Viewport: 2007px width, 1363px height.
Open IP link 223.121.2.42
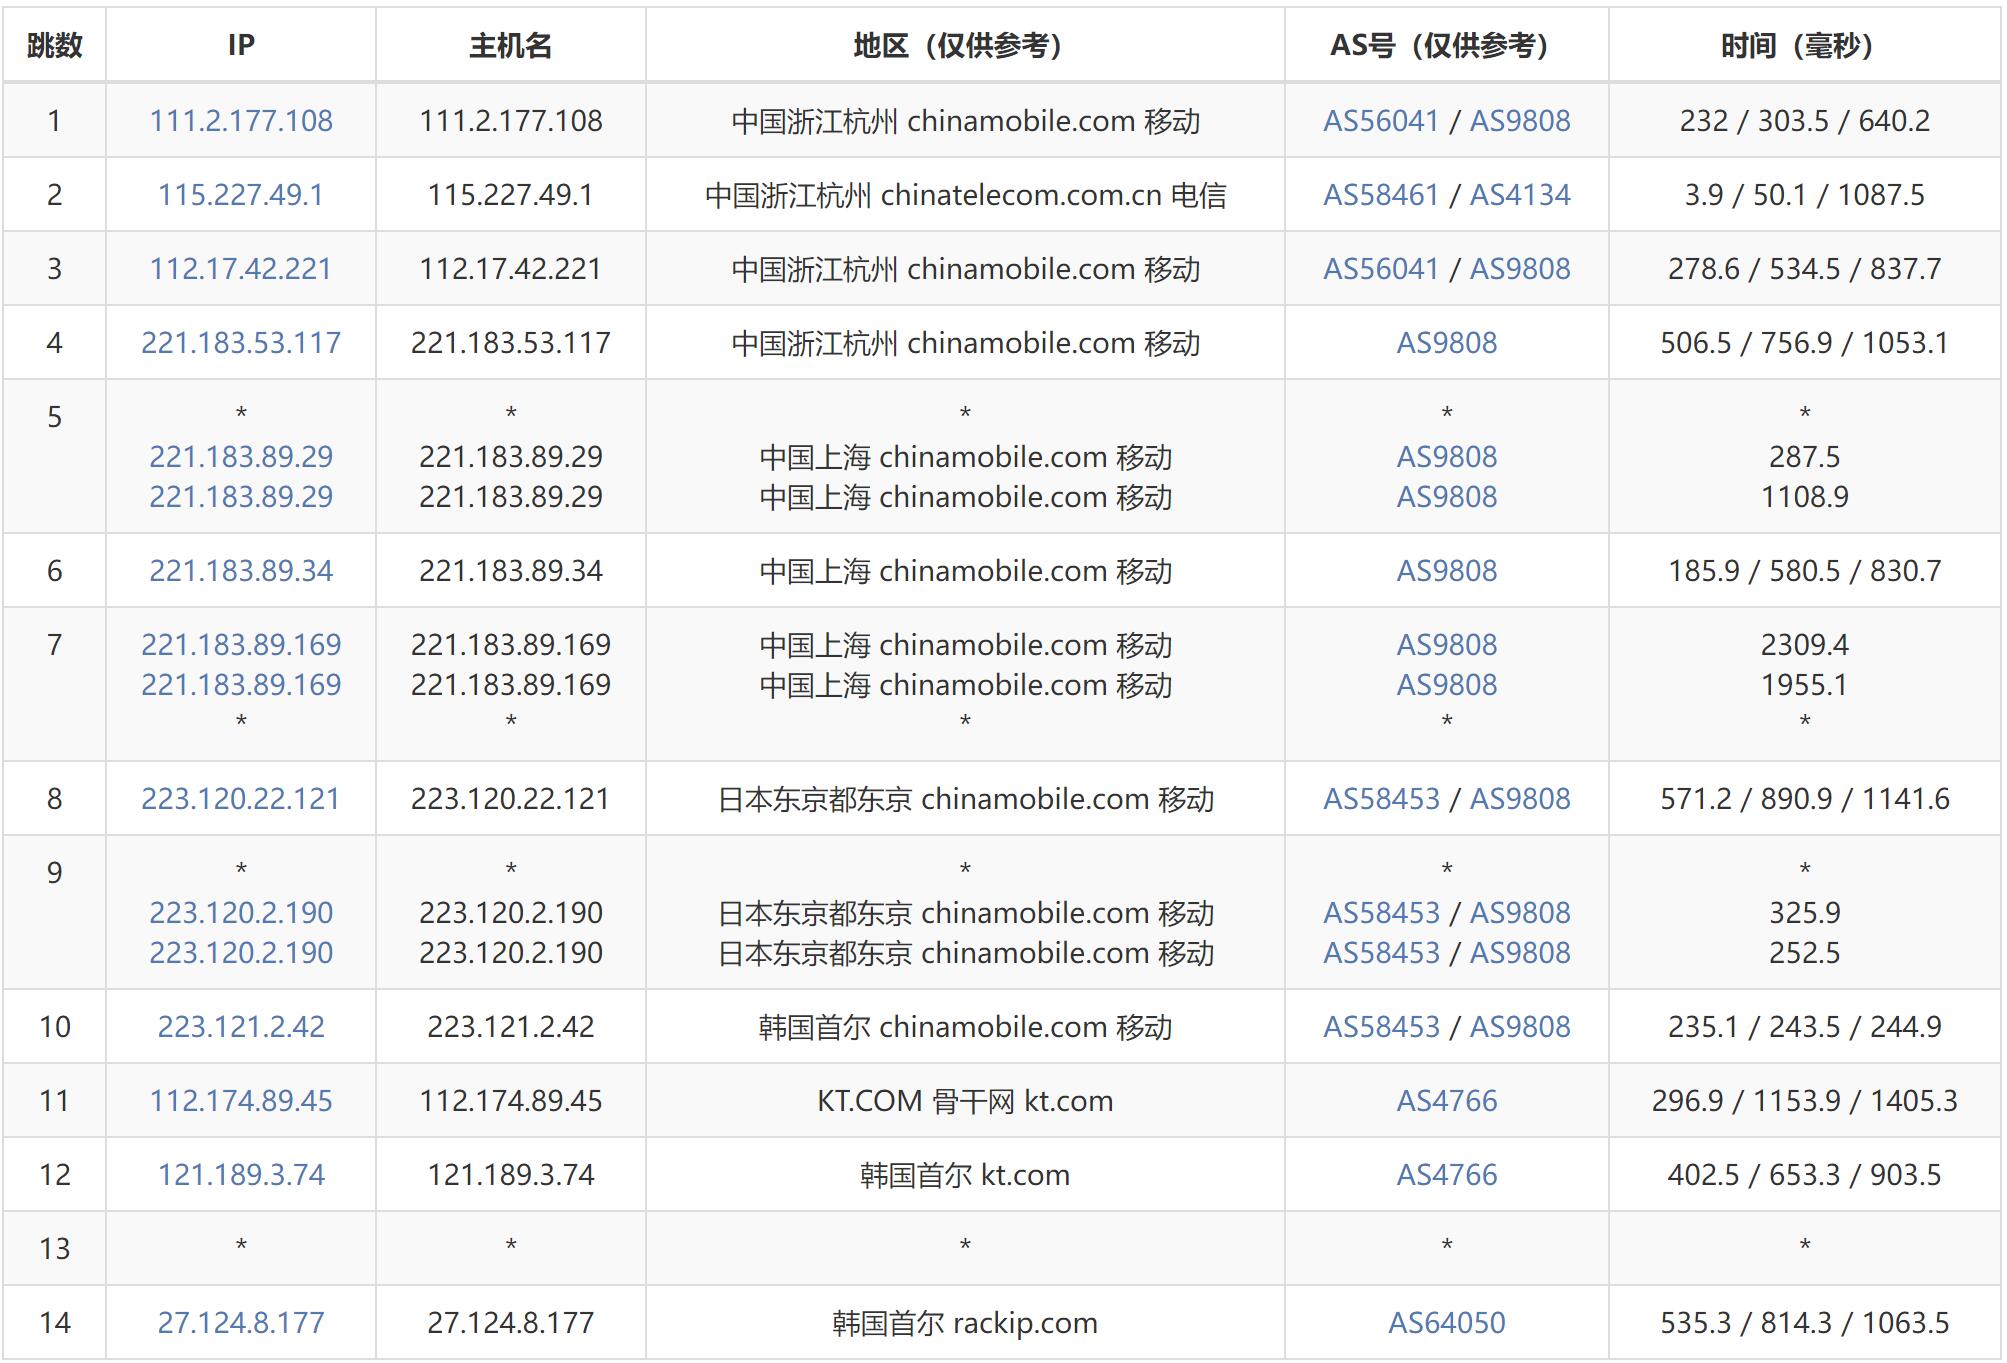coord(241,1027)
